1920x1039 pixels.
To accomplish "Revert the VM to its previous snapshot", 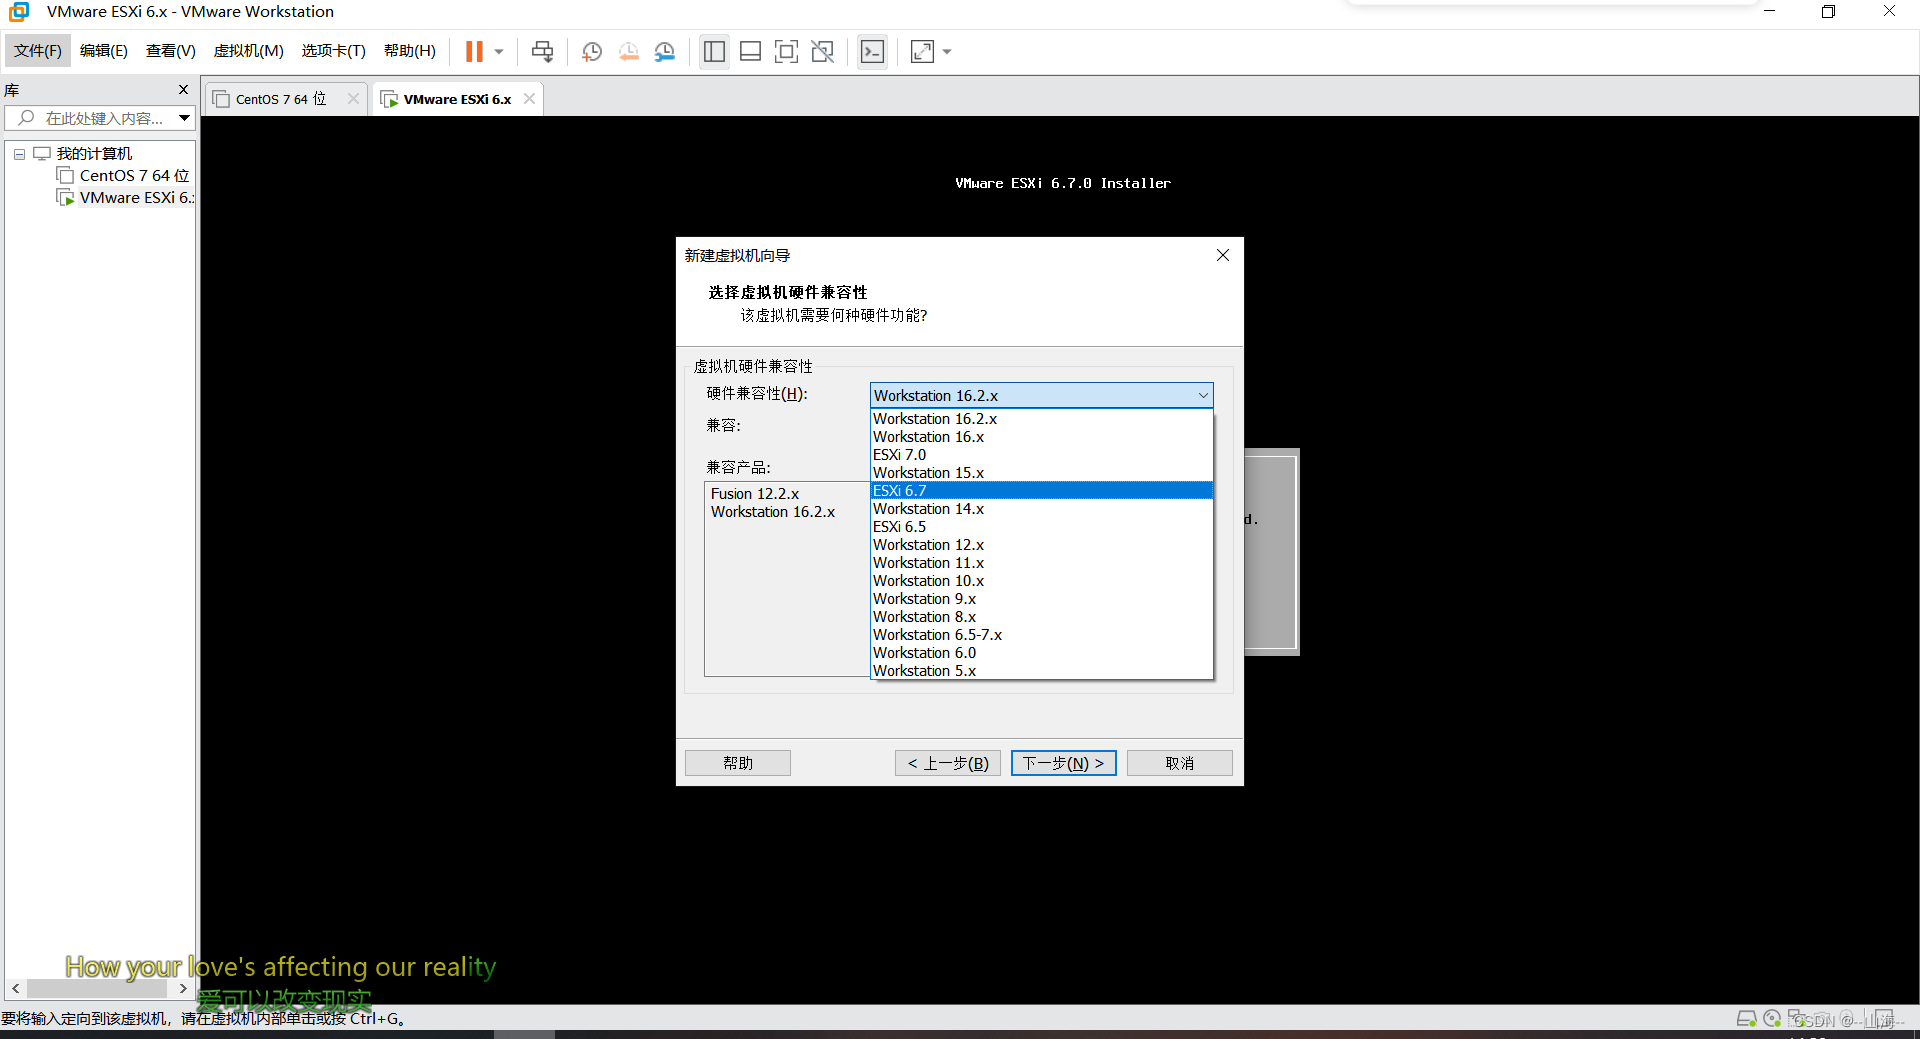I will click(628, 52).
